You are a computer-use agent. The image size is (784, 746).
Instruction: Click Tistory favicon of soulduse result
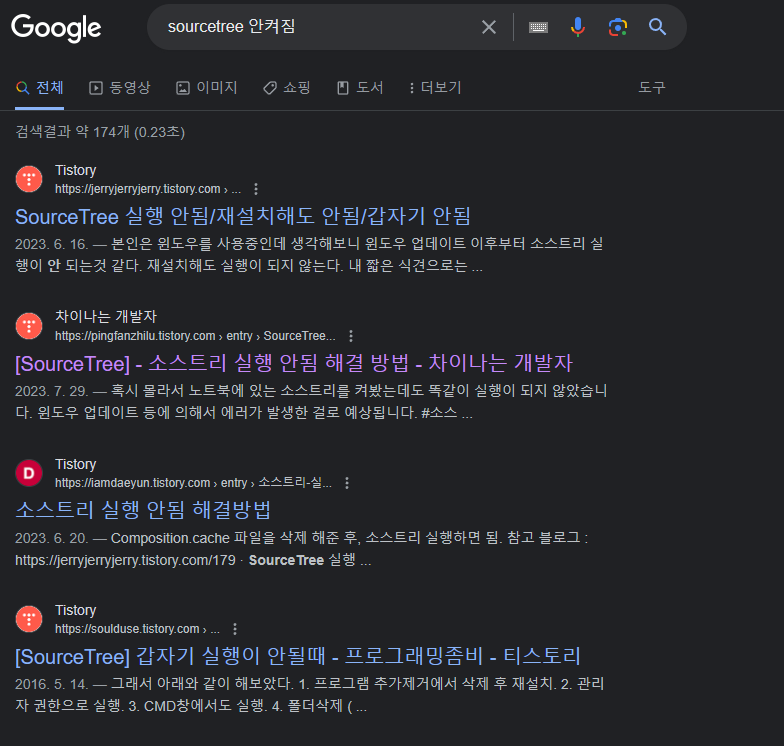[29, 619]
